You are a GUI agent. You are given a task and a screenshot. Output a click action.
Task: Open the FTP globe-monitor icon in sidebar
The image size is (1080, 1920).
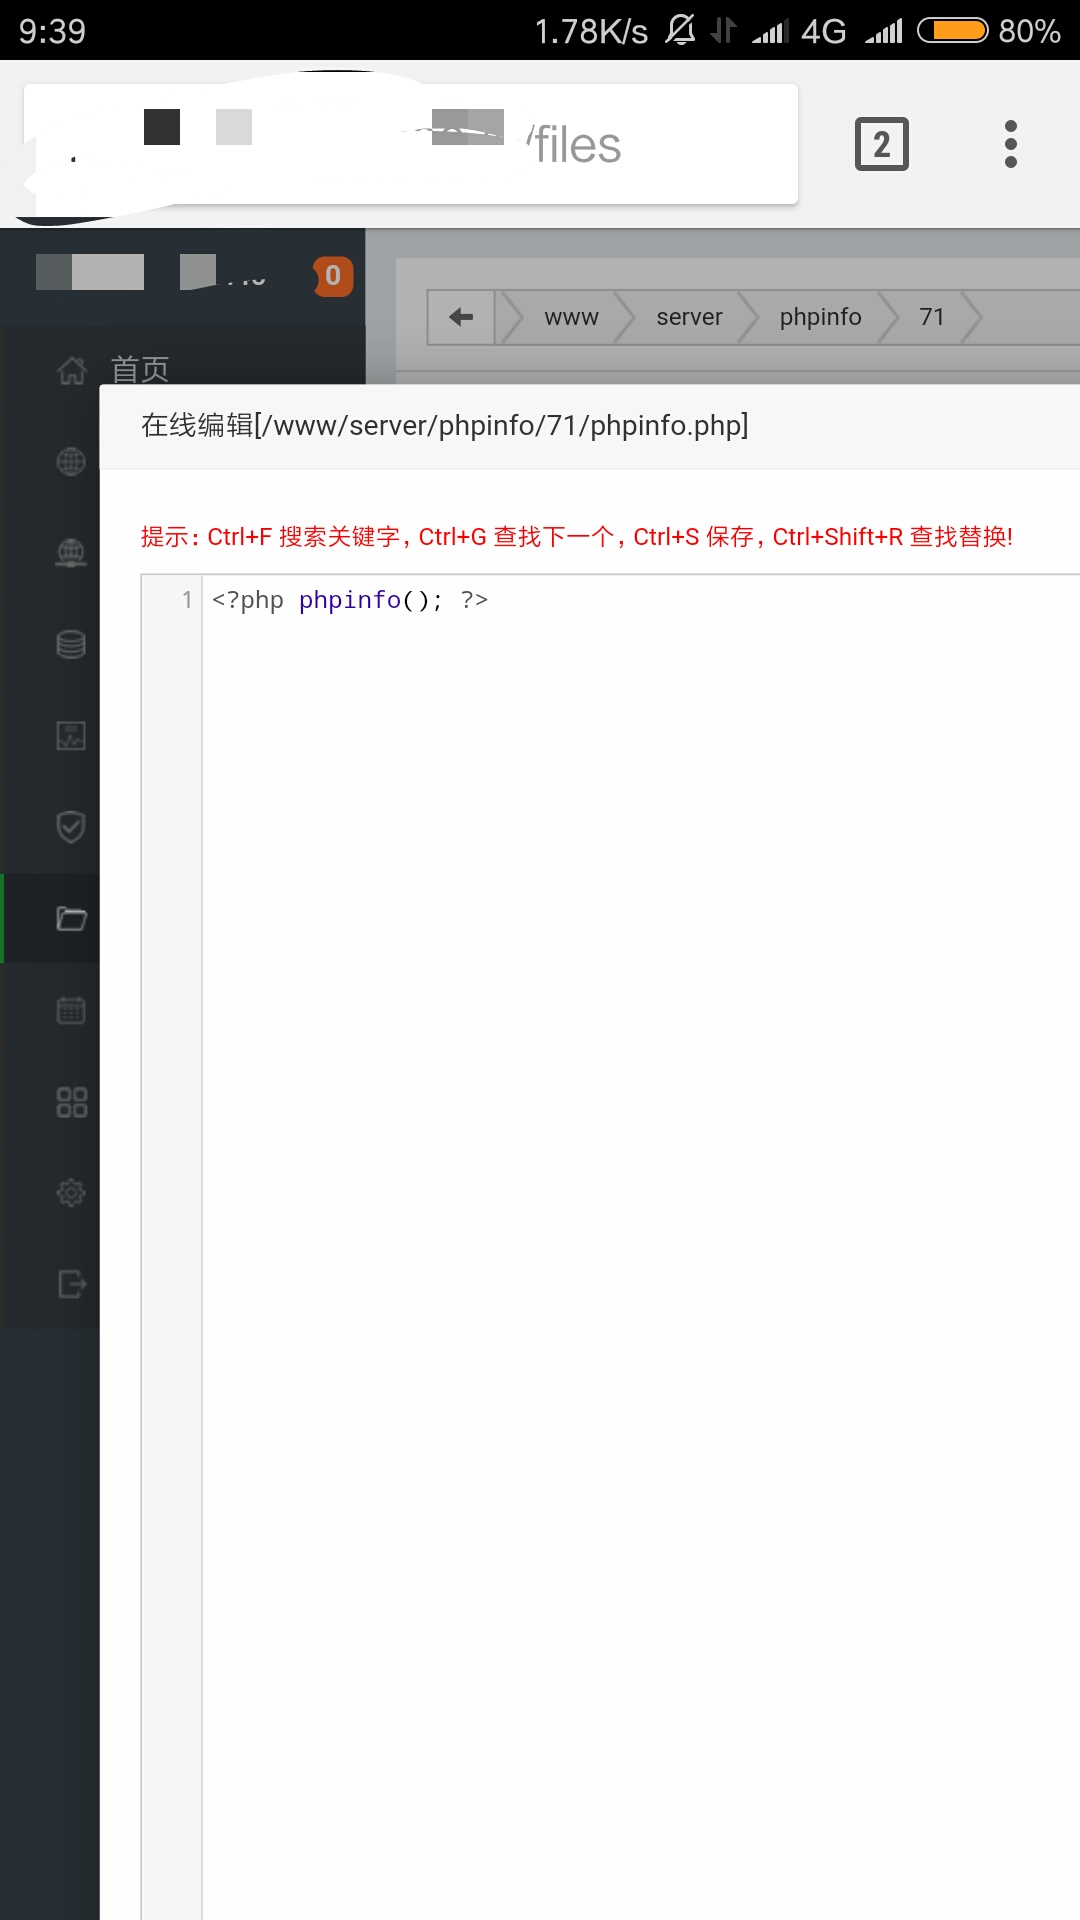(x=71, y=553)
